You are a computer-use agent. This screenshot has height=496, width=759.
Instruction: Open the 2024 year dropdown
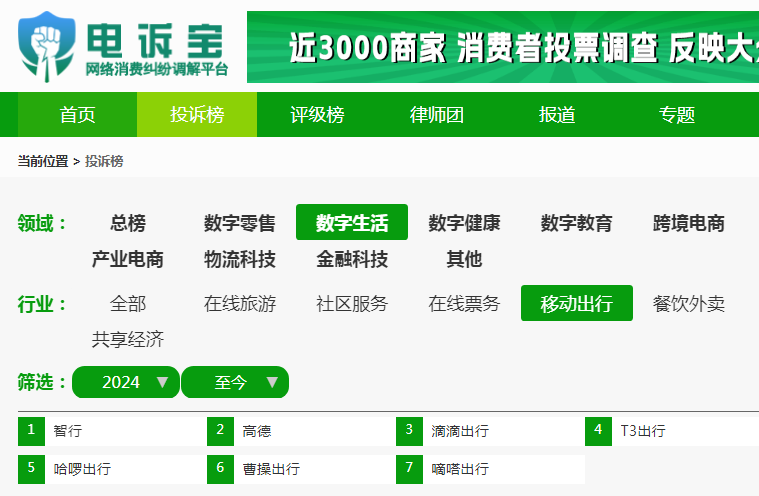pyautogui.click(x=126, y=382)
